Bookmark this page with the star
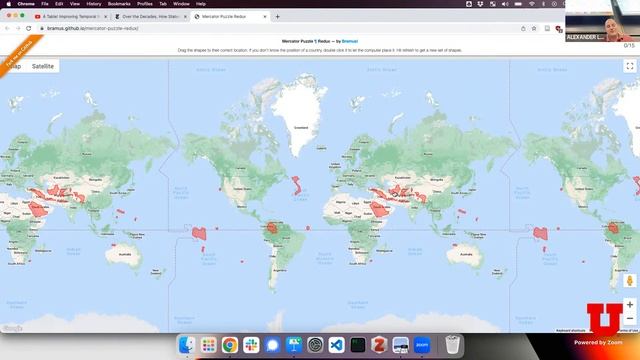The height and width of the screenshot is (360, 640). click(534, 29)
